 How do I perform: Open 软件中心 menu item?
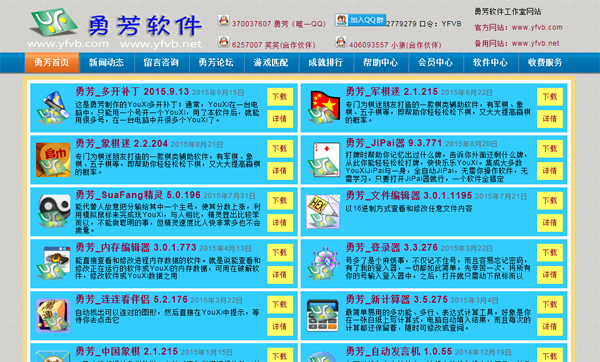point(490,62)
